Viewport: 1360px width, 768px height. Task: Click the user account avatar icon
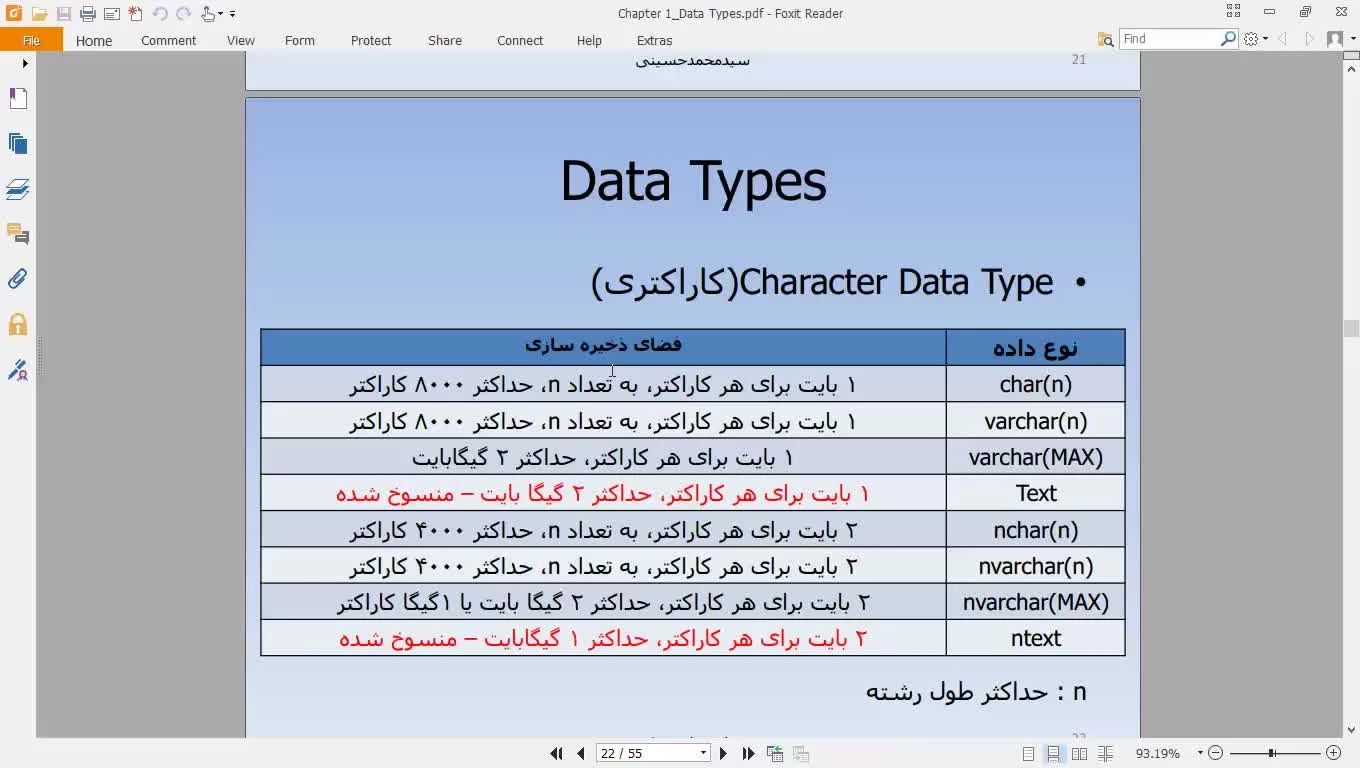[1334, 39]
